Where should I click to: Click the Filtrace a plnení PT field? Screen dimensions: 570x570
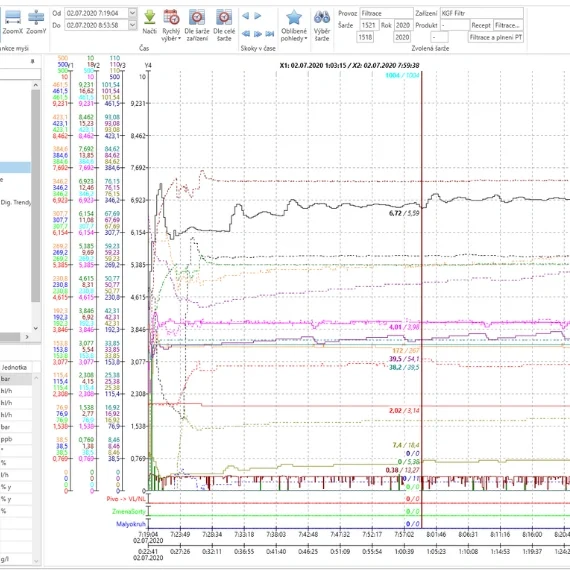click(495, 37)
